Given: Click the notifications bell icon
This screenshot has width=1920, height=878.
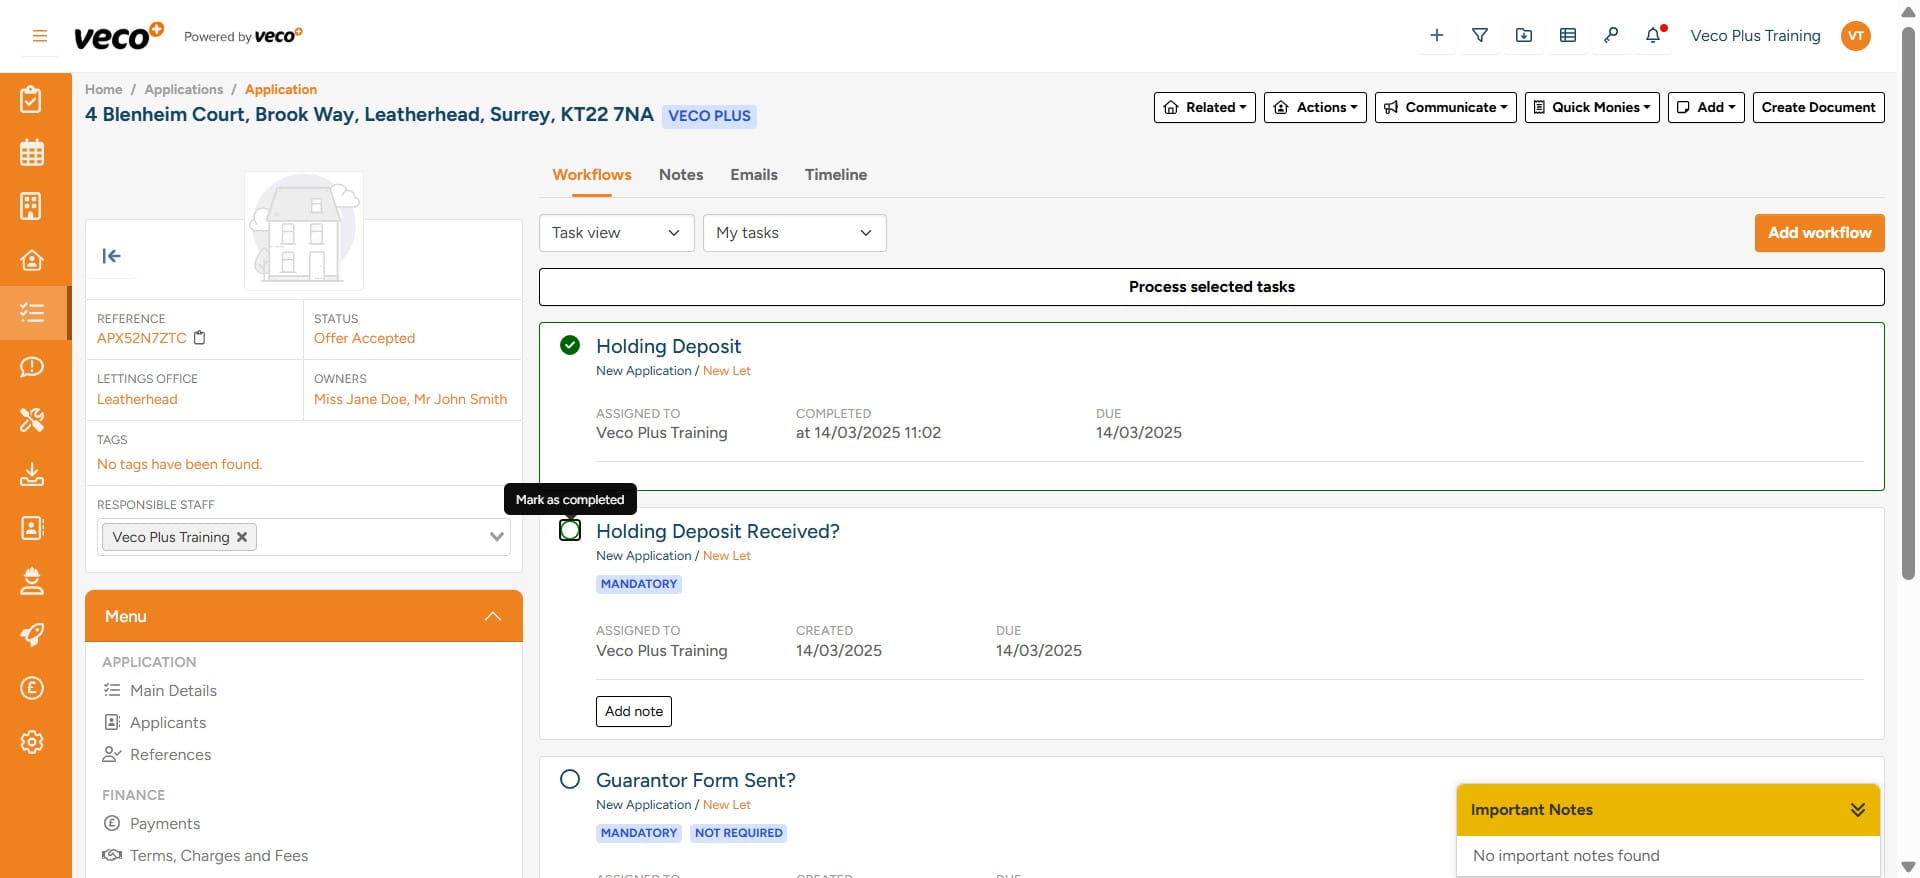Looking at the screenshot, I should click(1653, 36).
